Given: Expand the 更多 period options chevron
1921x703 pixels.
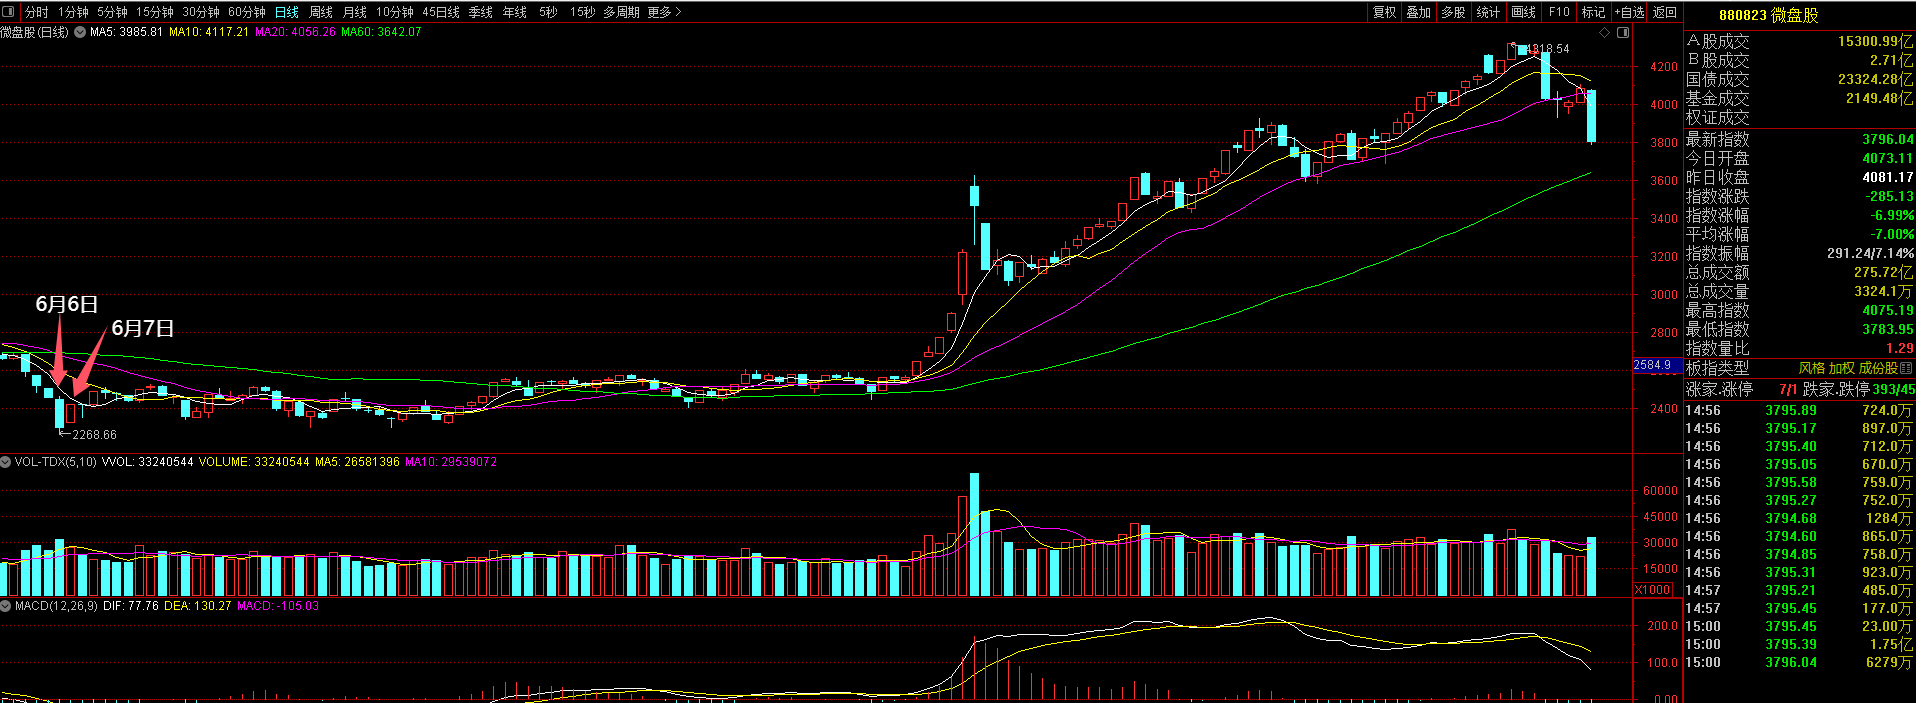Looking at the screenshot, I should [x=679, y=12].
